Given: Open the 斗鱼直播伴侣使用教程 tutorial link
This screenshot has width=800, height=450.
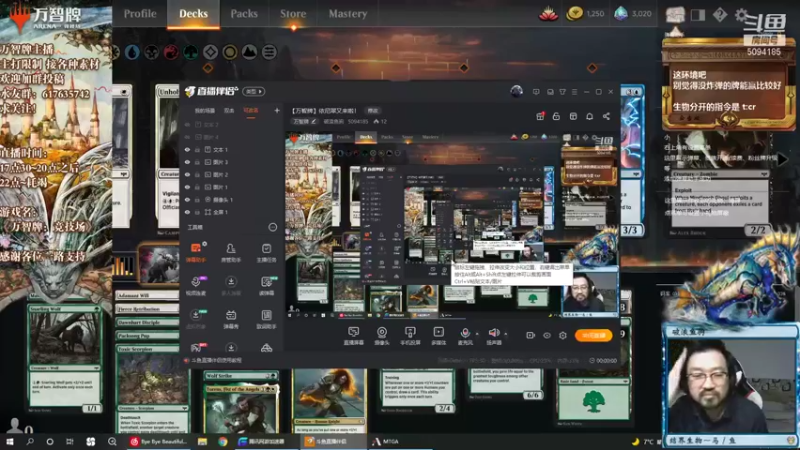Looking at the screenshot, I should point(213,360).
